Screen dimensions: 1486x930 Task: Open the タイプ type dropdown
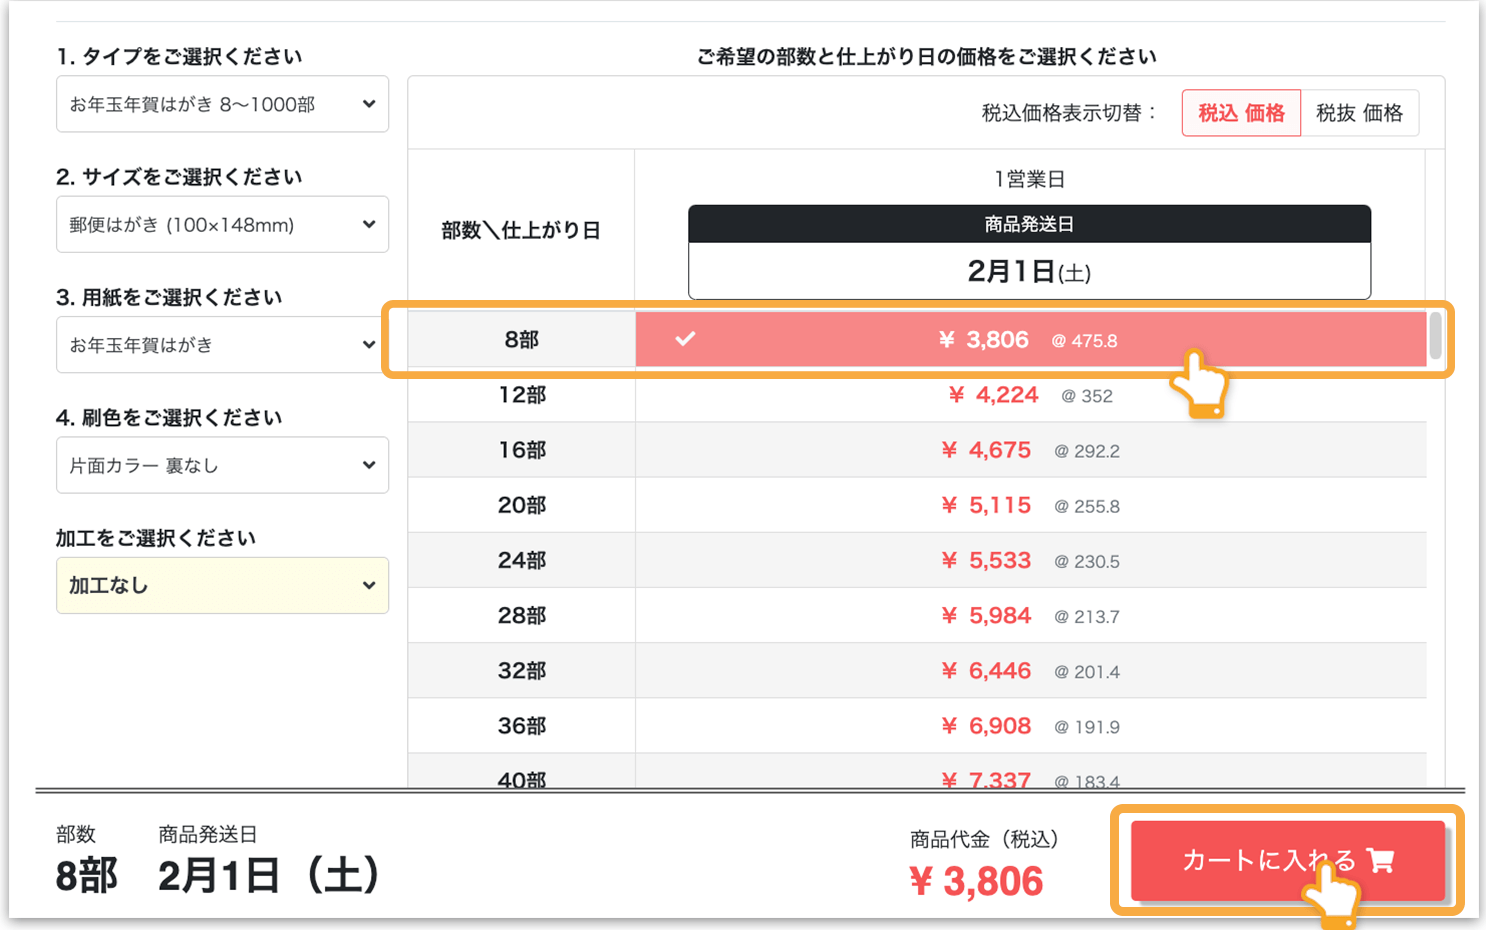coord(222,104)
